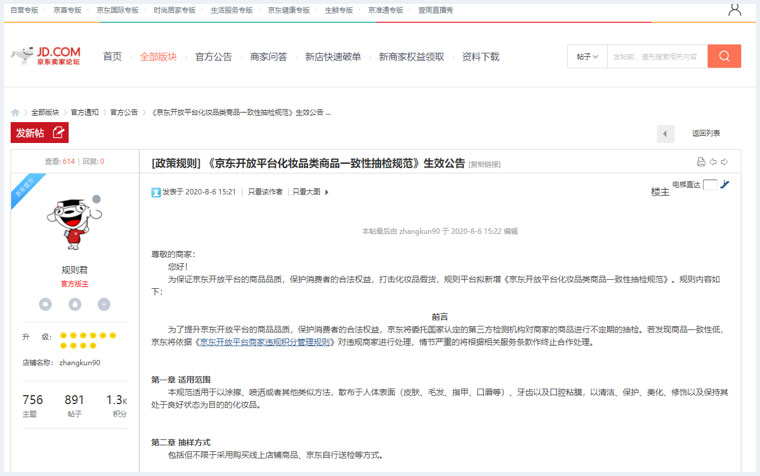Open 官方公告 navigation item
Screen dimensions: 760x476
(x=213, y=57)
